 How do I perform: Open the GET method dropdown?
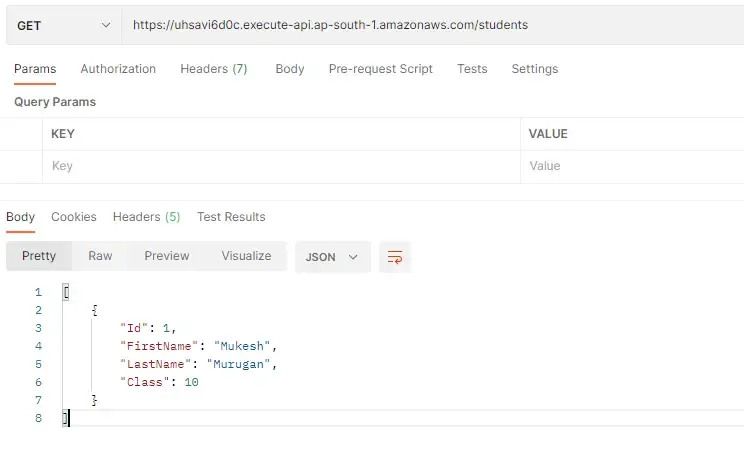64,26
